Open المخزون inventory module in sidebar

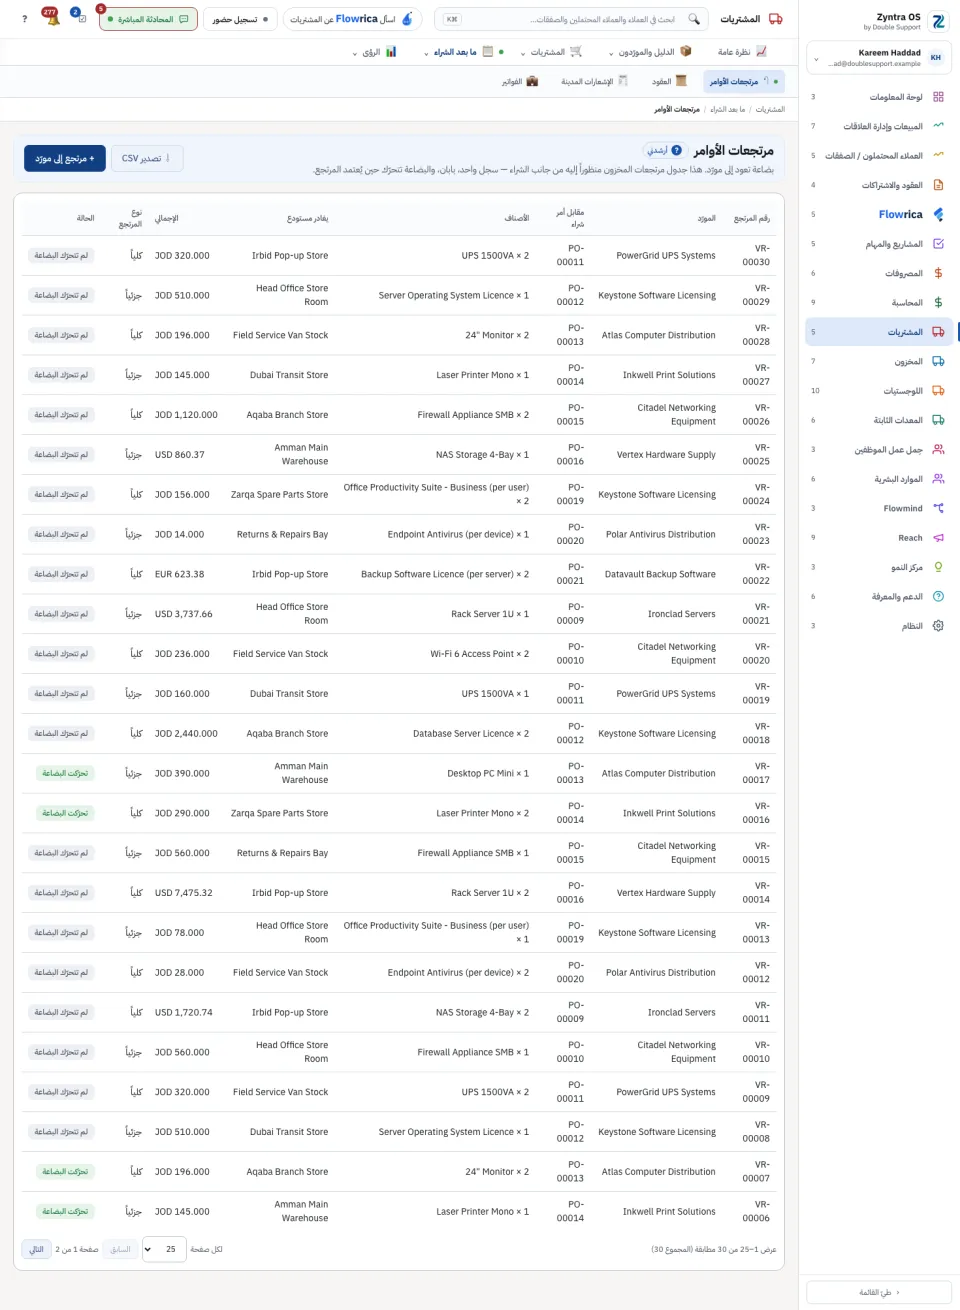pyautogui.click(x=879, y=361)
